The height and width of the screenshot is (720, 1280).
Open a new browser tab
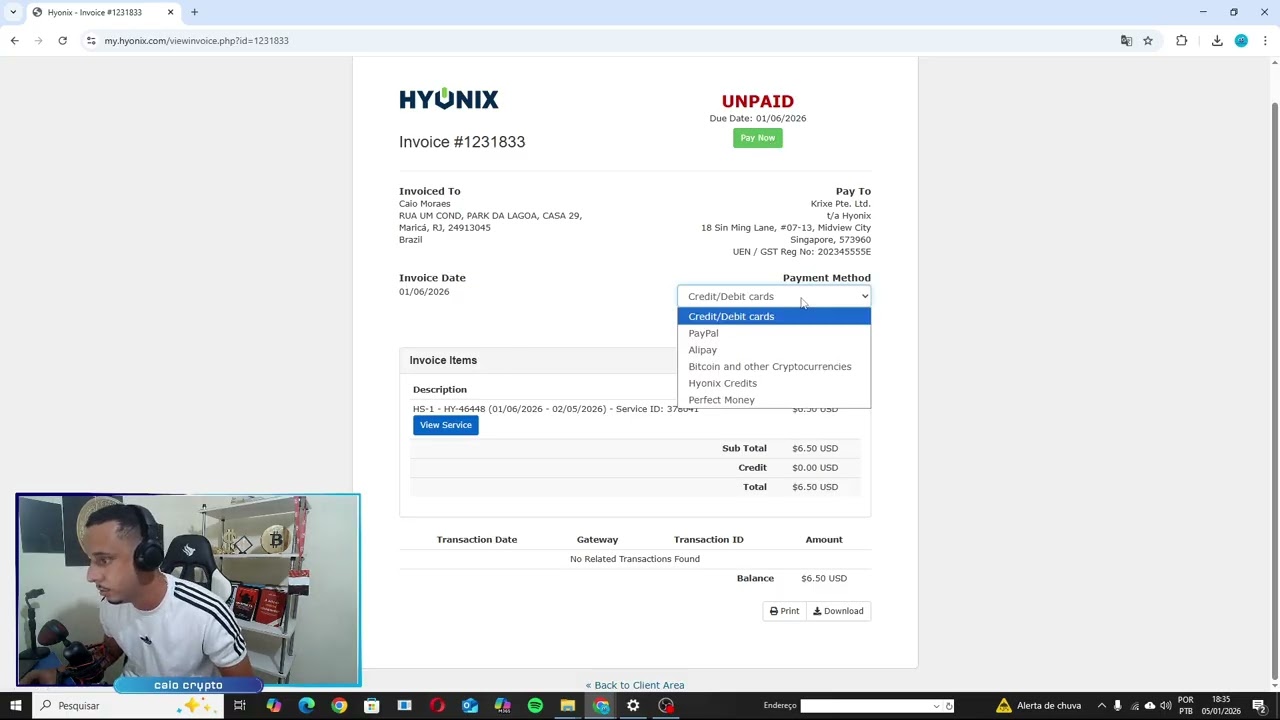(194, 12)
